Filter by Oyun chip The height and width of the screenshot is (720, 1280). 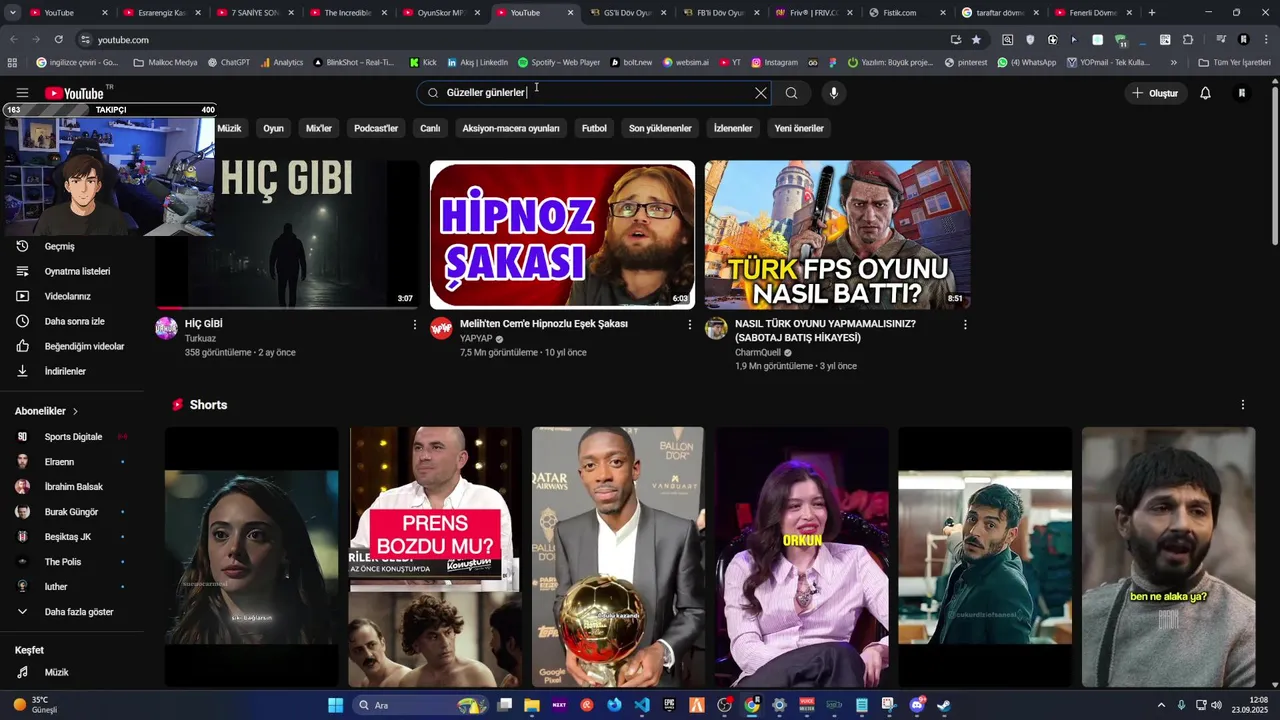pyautogui.click(x=273, y=128)
